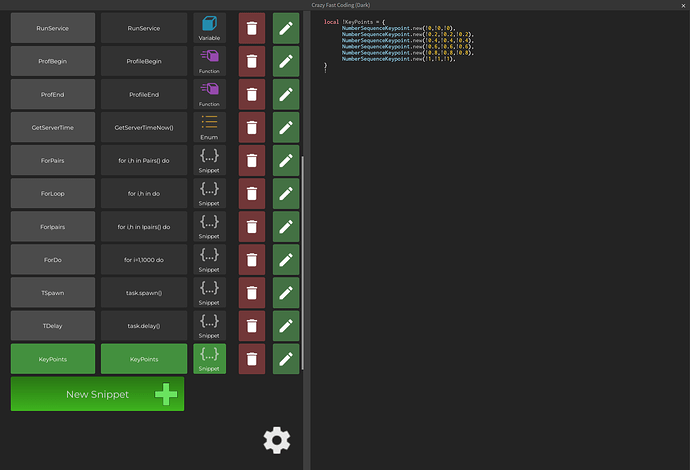The image size is (690, 470).
Task: Edit the ForLoop snippet
Action: point(286,193)
